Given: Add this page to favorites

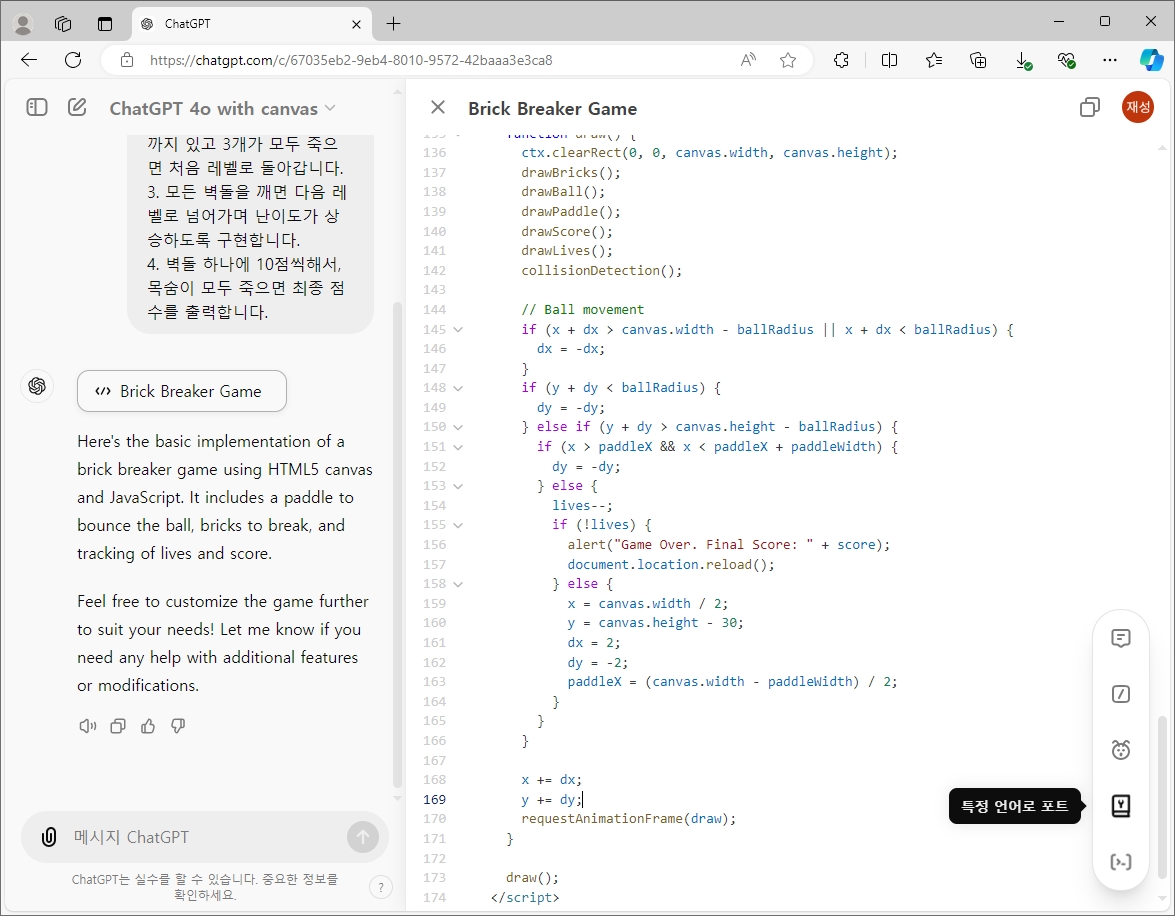Looking at the screenshot, I should 788,60.
